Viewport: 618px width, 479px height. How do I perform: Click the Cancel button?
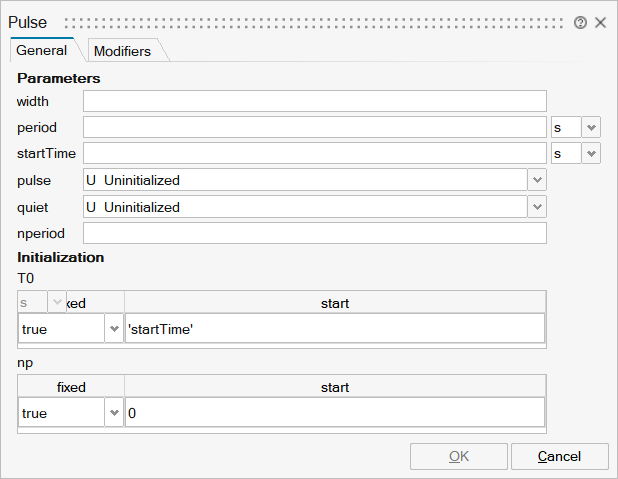pyautogui.click(x=559, y=456)
